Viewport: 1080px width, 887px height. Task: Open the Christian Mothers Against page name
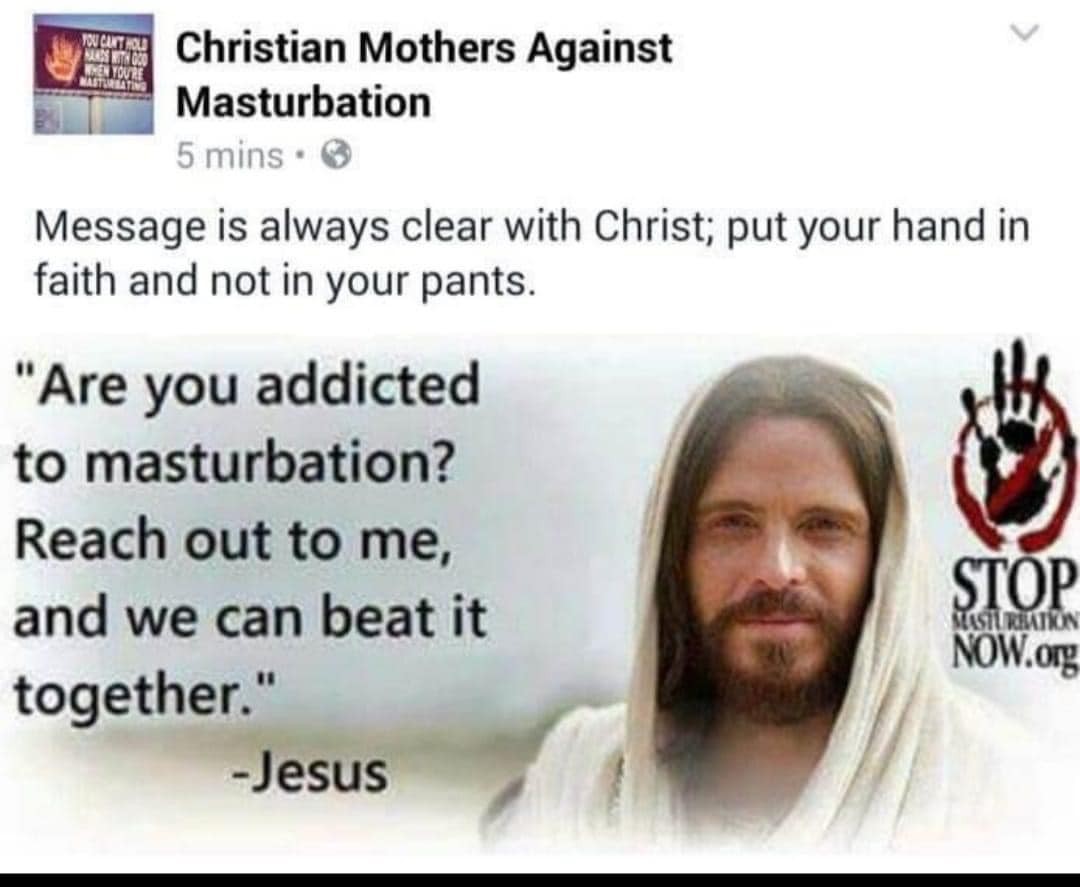click(x=424, y=48)
